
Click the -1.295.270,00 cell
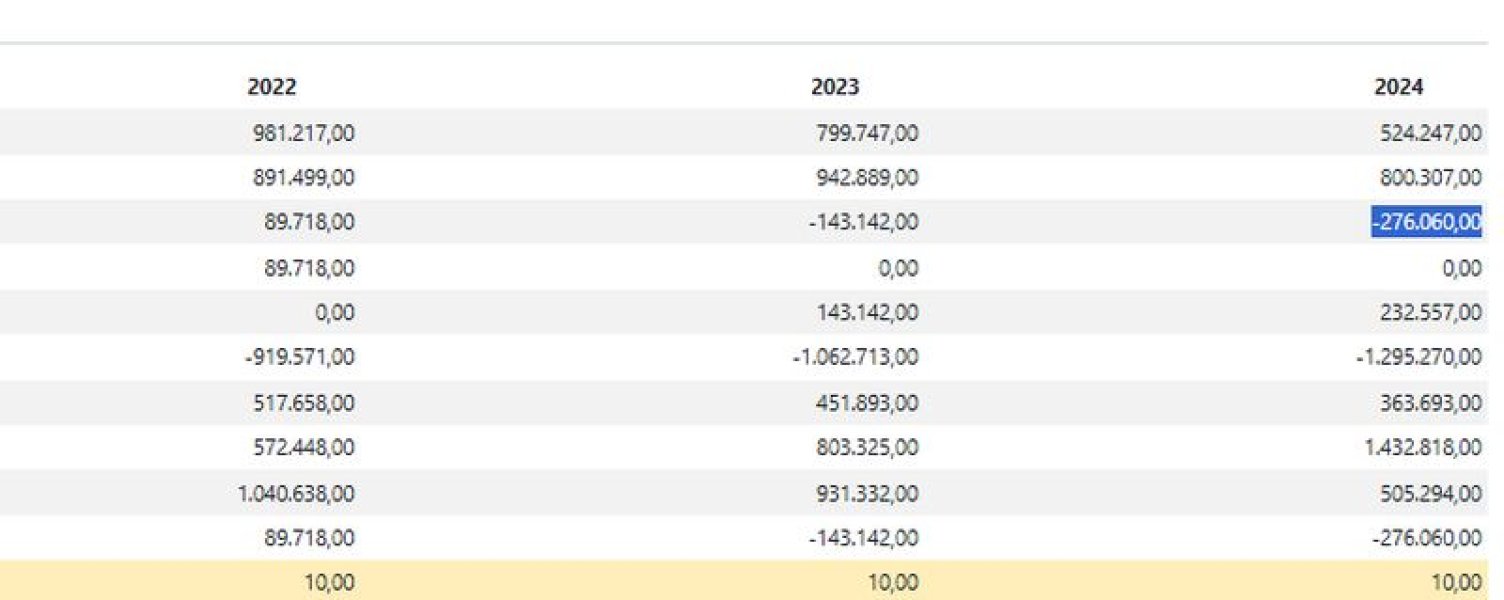coord(1419,357)
